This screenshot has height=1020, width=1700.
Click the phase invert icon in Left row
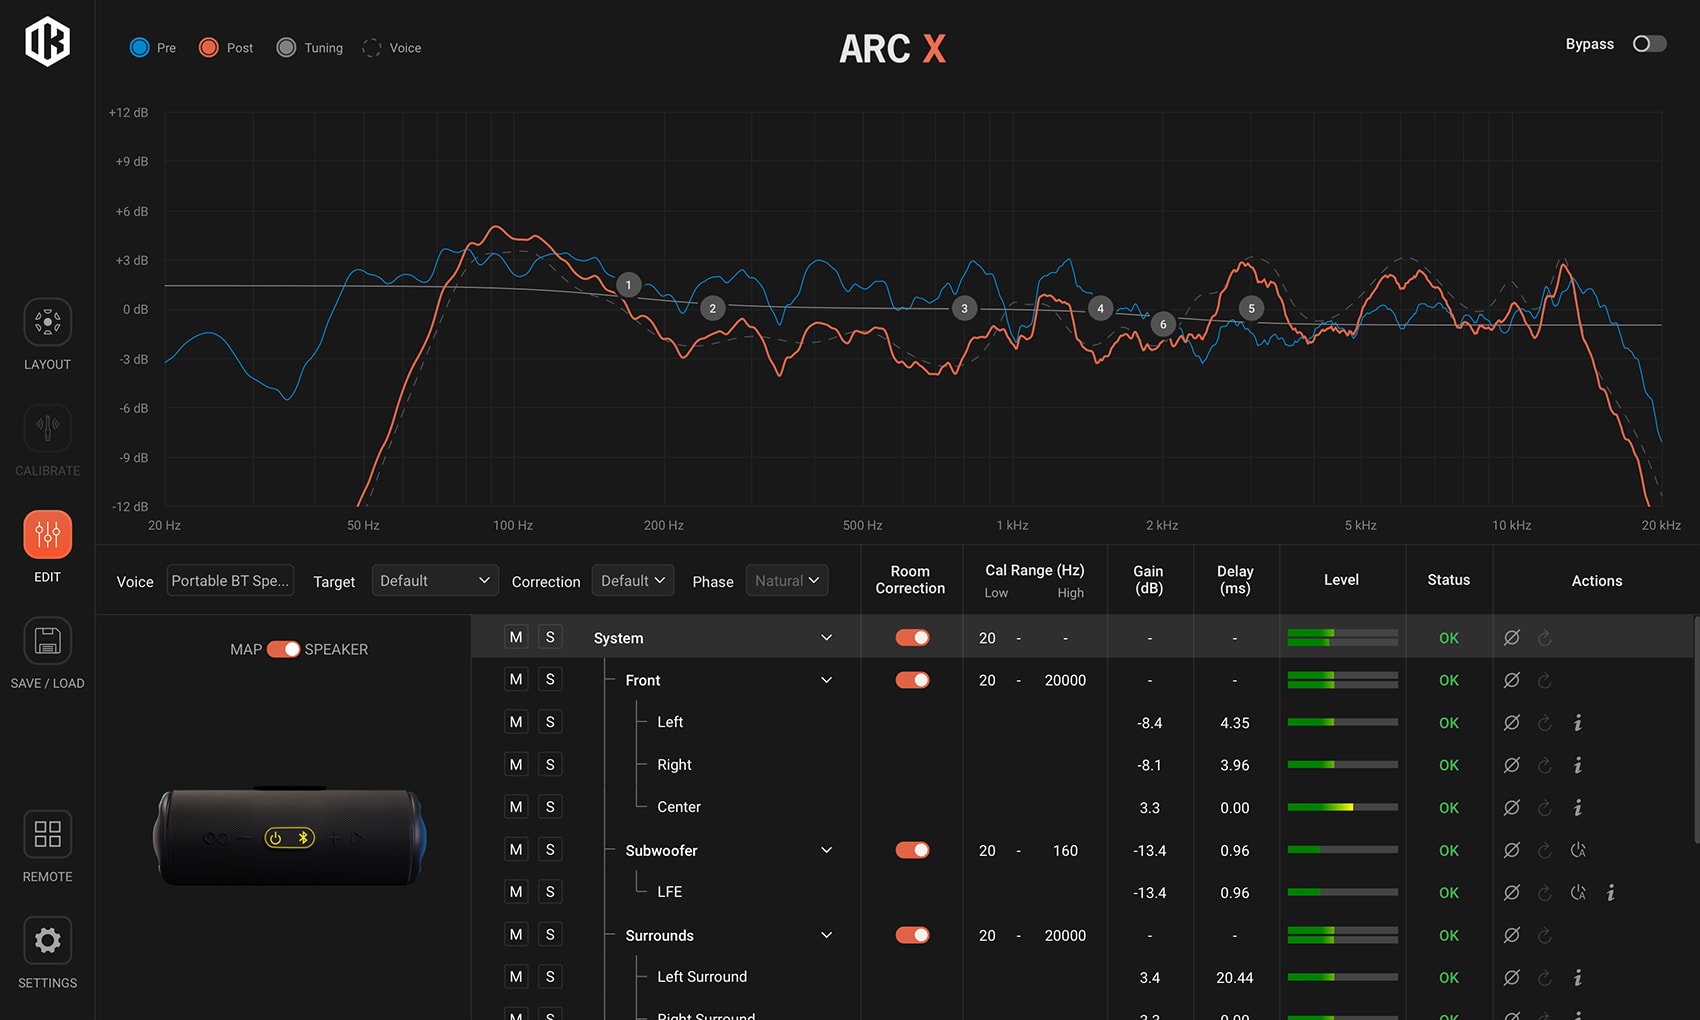1512,723
